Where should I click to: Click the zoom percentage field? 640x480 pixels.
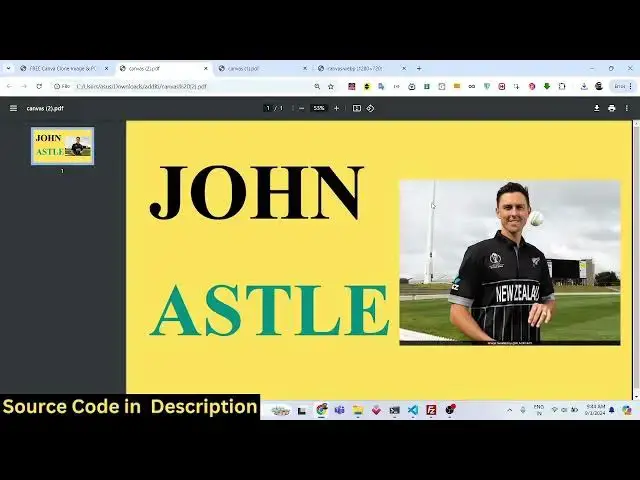[x=319, y=108]
